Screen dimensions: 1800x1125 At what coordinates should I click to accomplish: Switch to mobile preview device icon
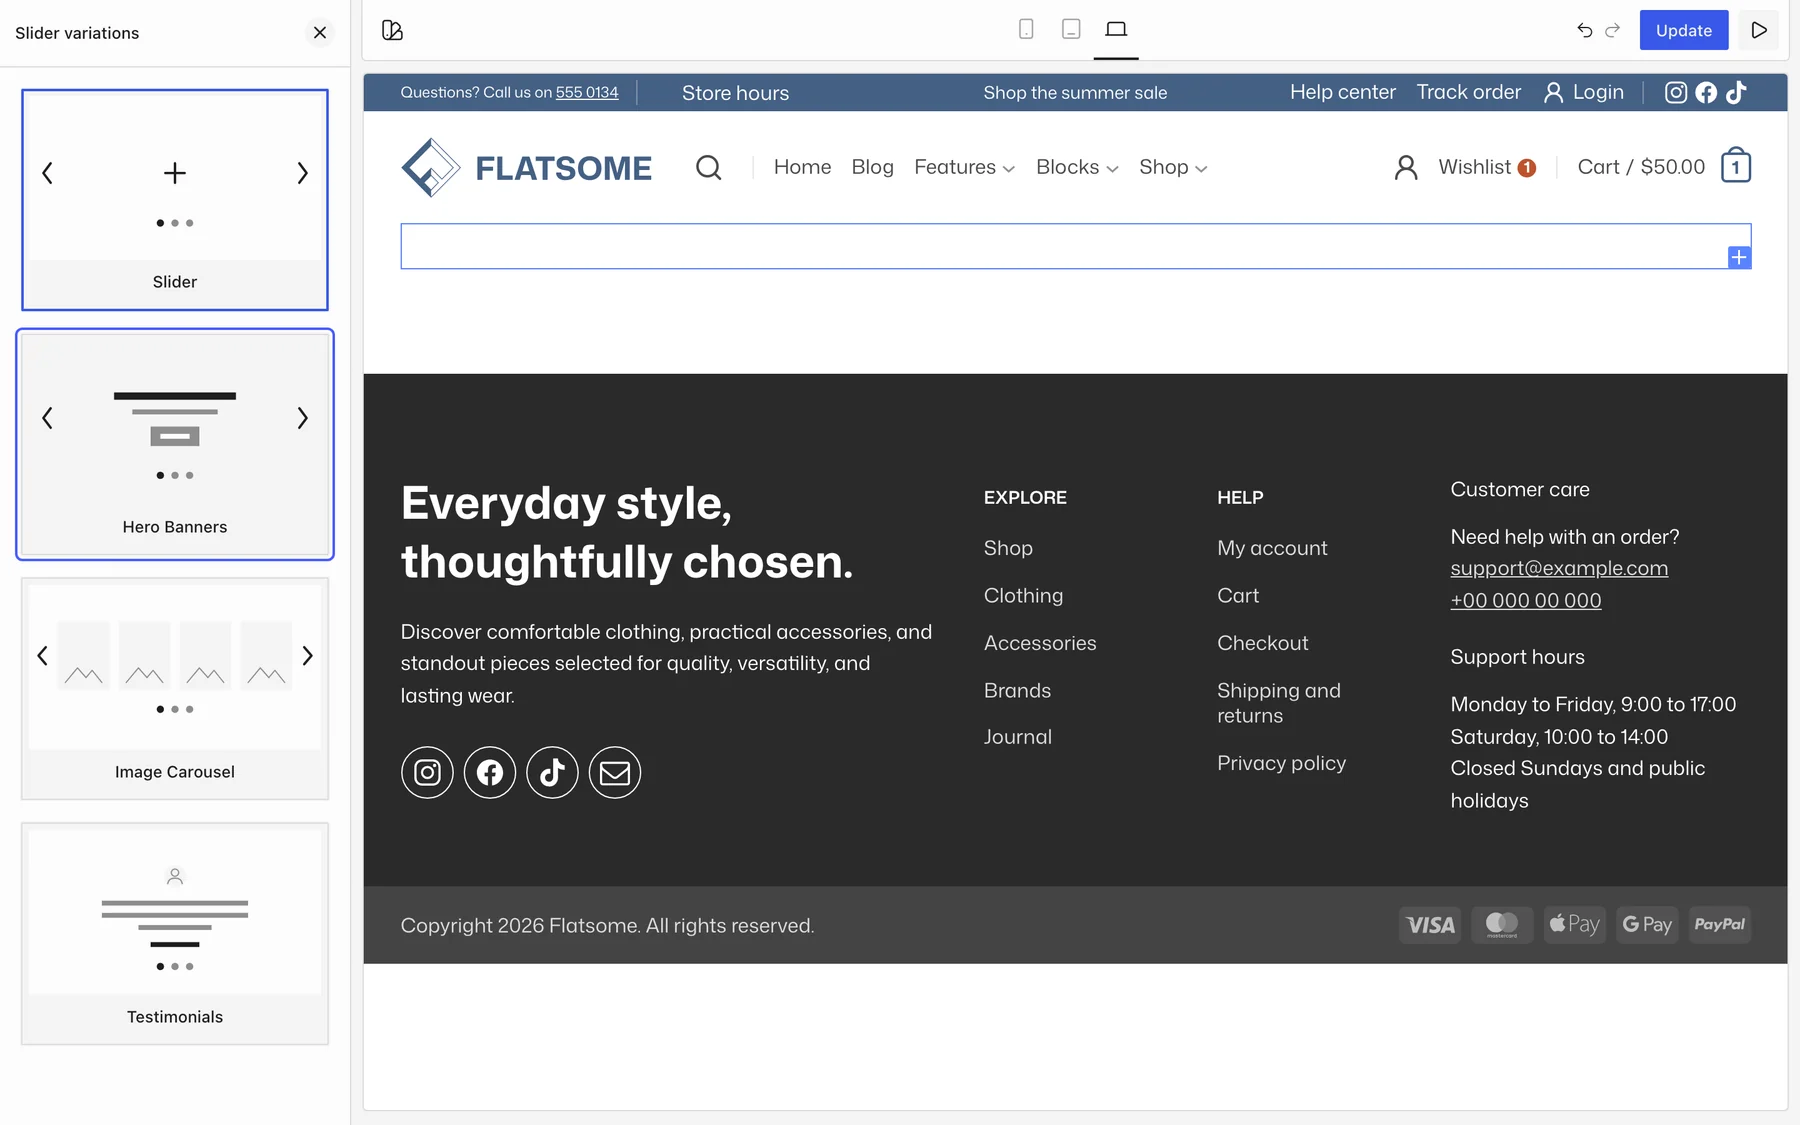tap(1026, 30)
